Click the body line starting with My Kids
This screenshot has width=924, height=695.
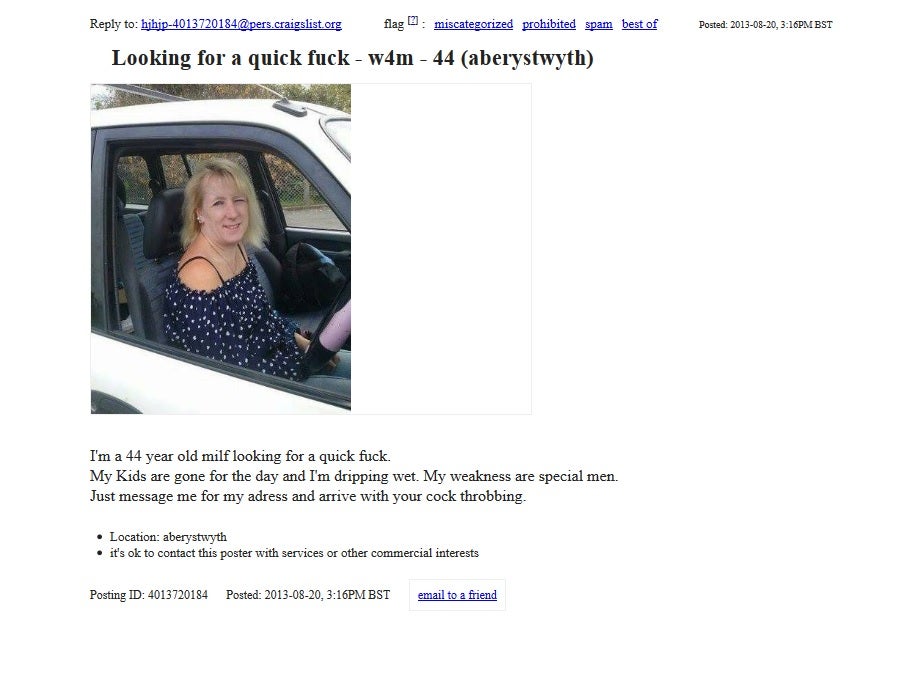point(354,476)
